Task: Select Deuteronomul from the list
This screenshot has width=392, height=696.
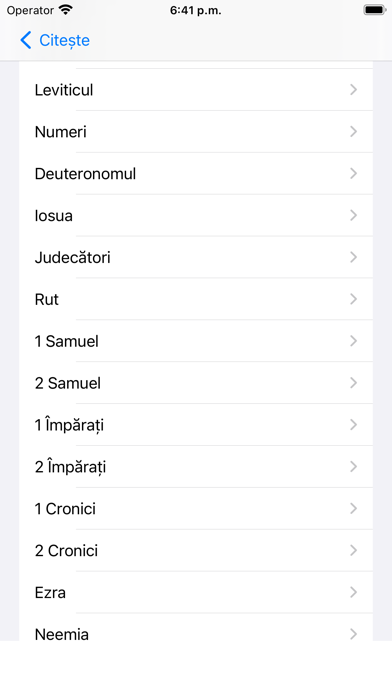Action: point(196,174)
